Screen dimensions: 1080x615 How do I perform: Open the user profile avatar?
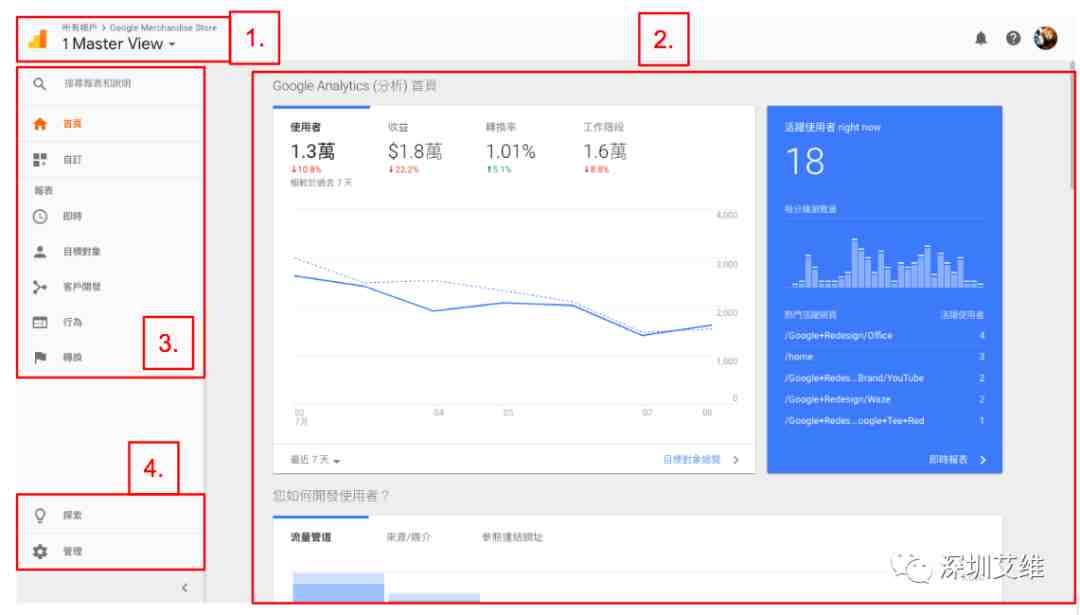point(1046,38)
